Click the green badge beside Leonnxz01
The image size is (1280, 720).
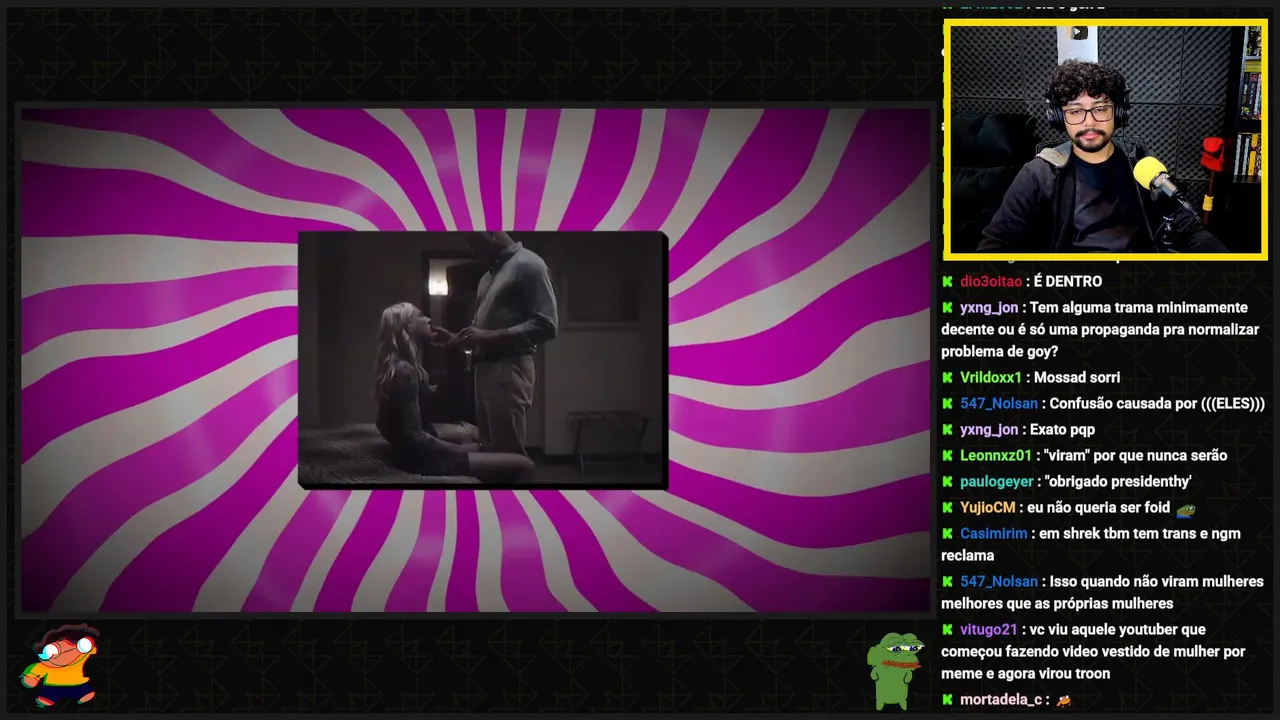pyautogui.click(x=947, y=456)
